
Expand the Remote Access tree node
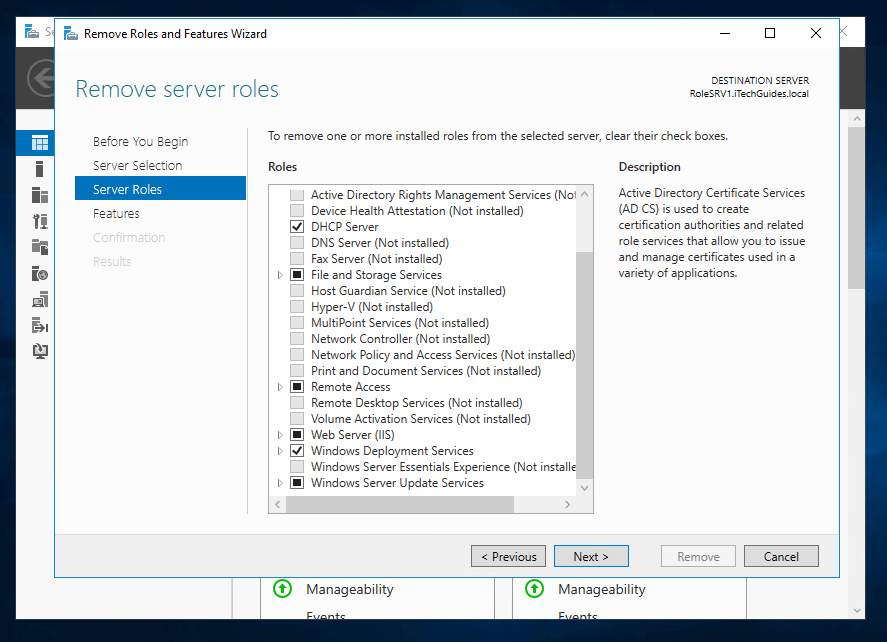279,386
